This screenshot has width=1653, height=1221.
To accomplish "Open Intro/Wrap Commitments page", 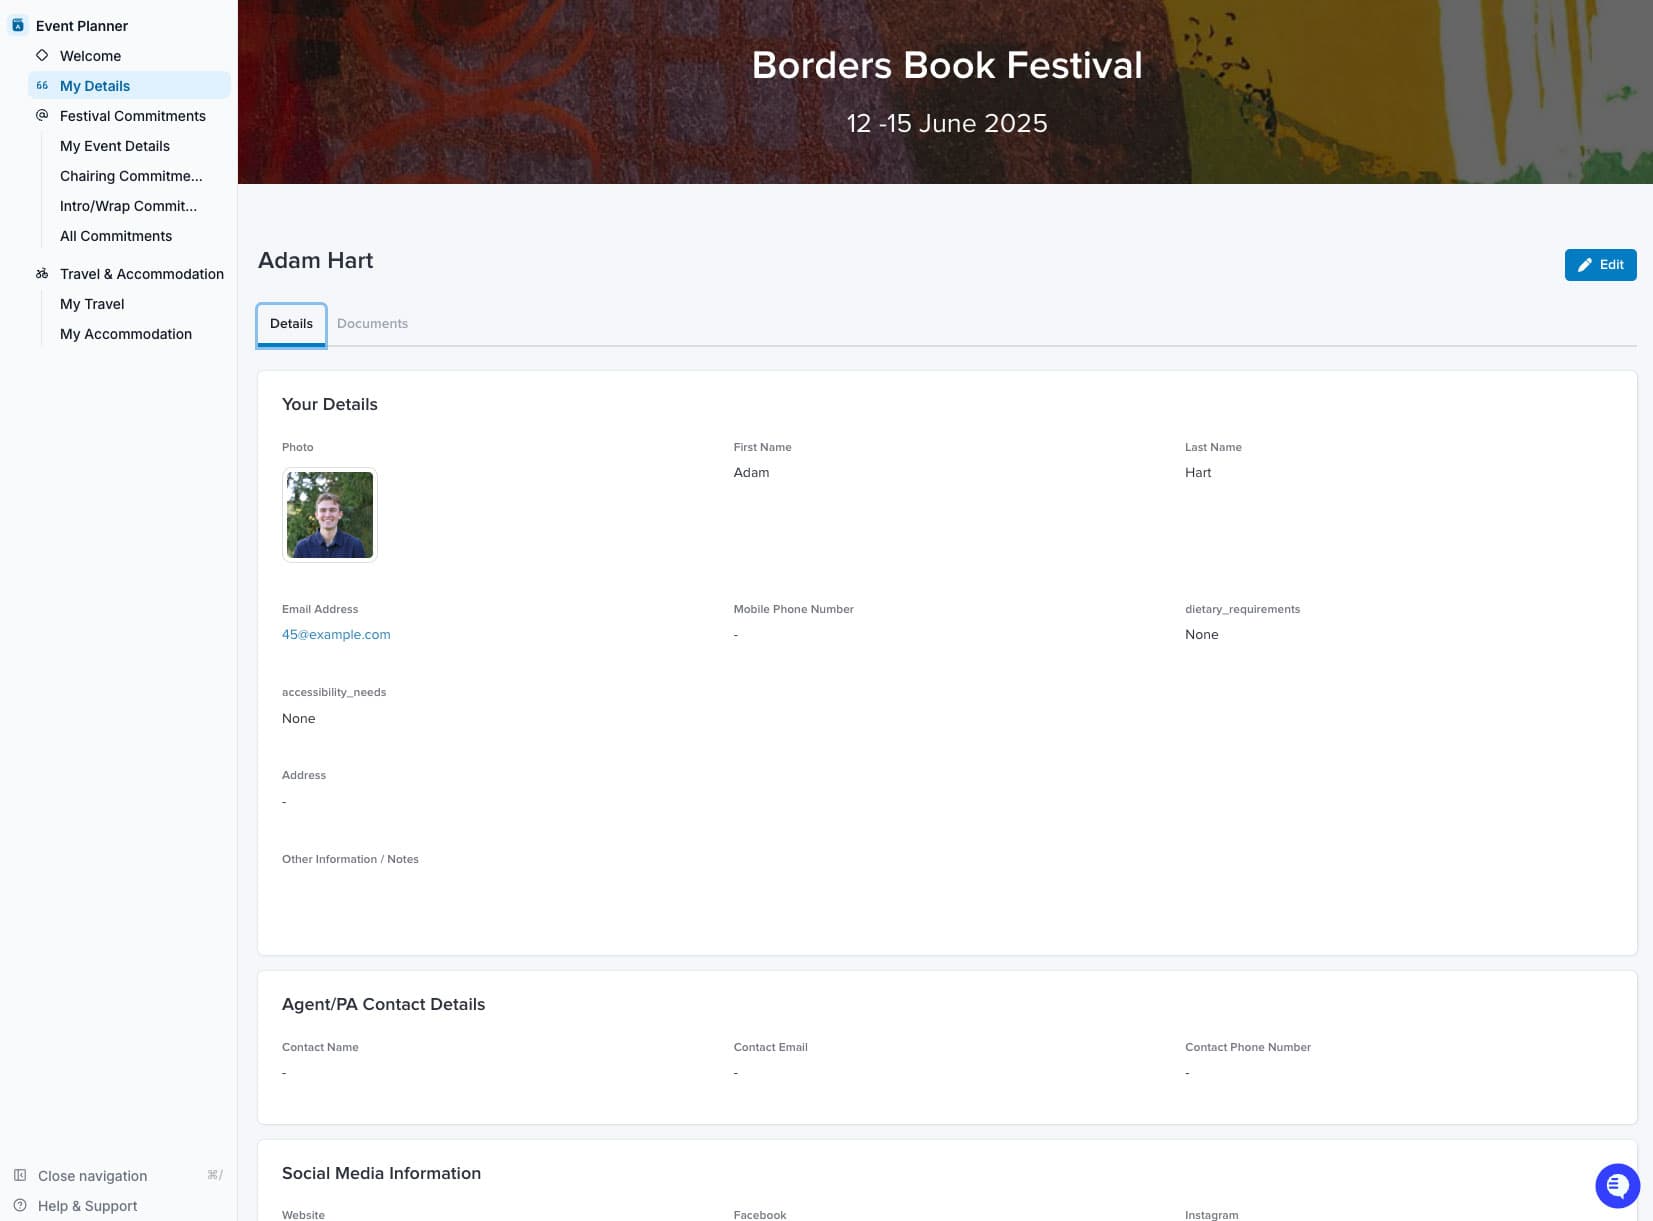I will click(x=129, y=206).
